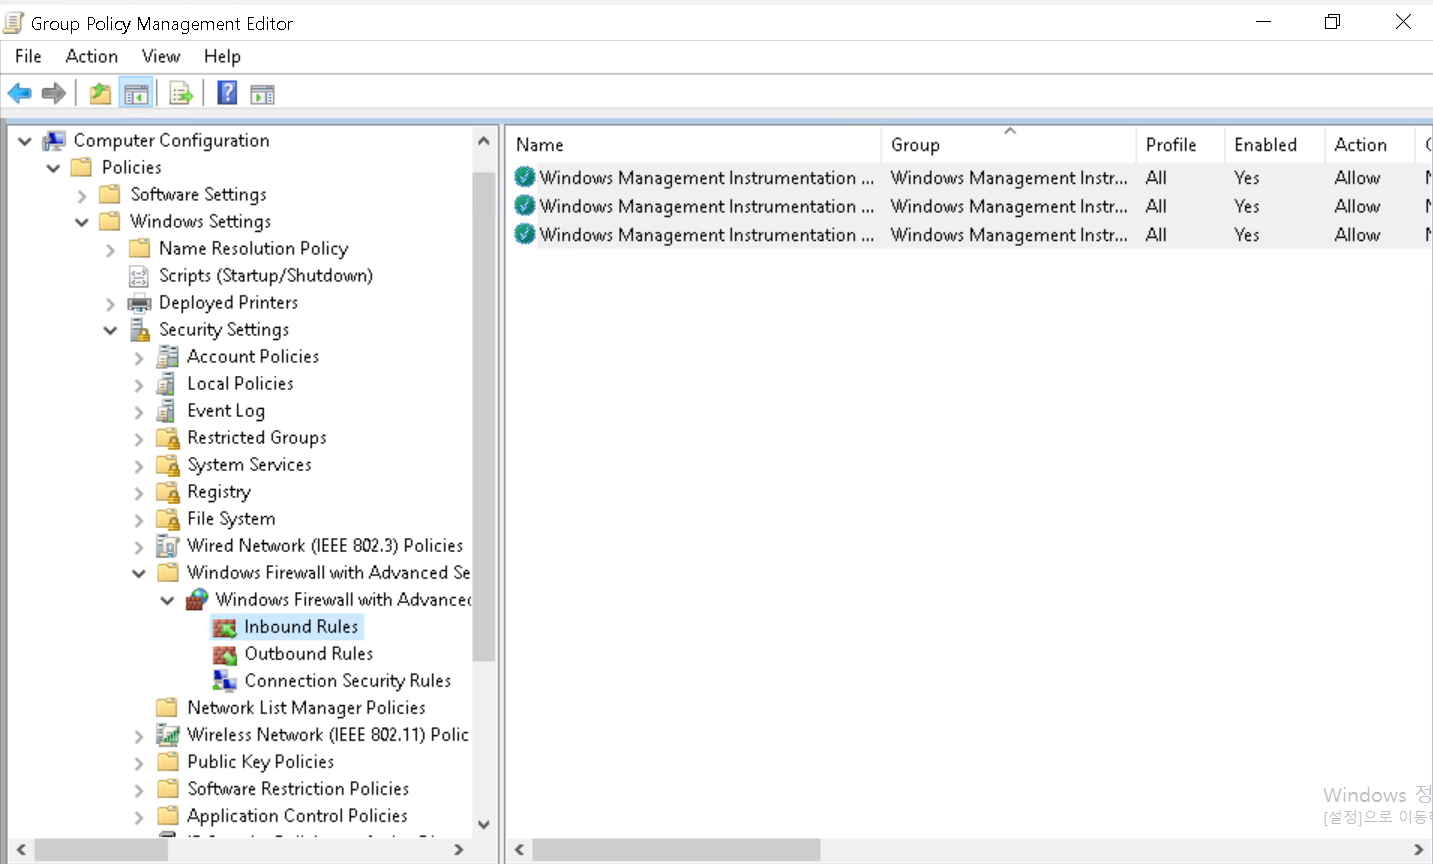This screenshot has width=1433, height=864.
Task: Click the Back arrow toolbar icon
Action: [19, 94]
